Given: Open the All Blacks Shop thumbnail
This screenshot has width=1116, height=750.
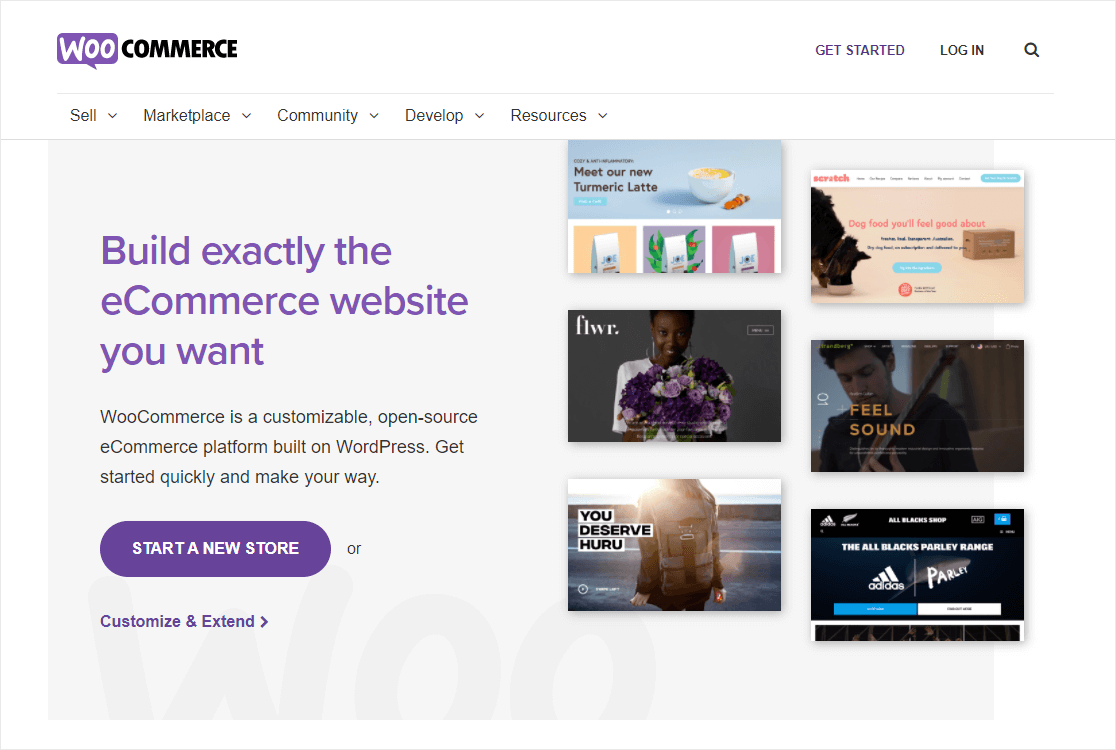Looking at the screenshot, I should [917, 575].
